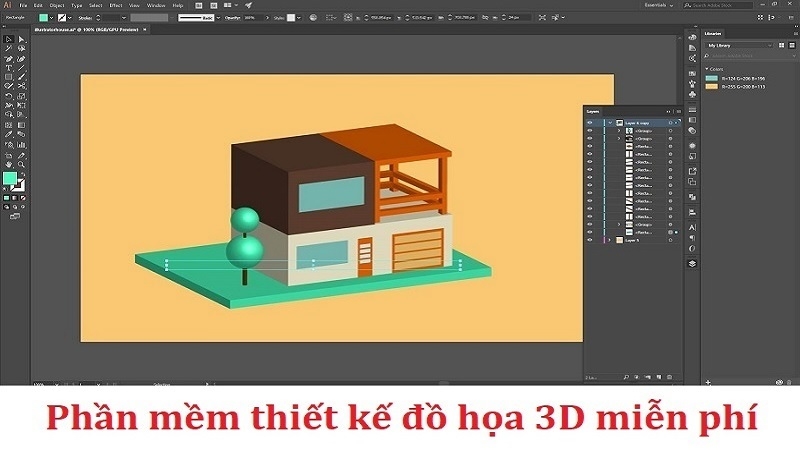
Task: Select the Direct Selection tool
Action: tap(20, 39)
